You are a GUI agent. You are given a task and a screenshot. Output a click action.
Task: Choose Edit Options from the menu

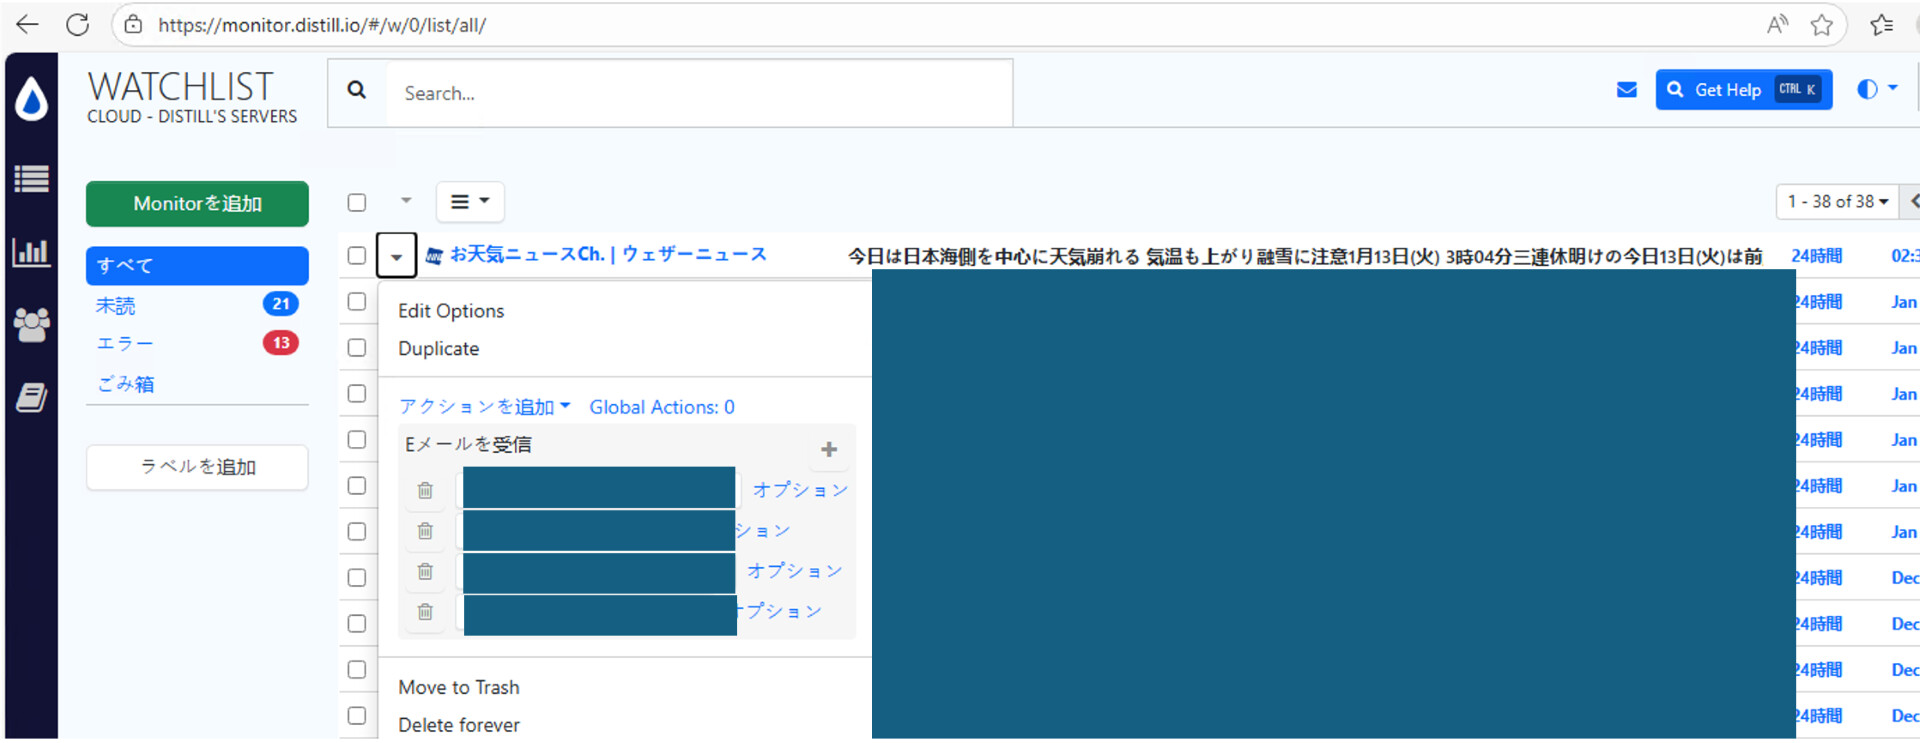[x=451, y=311]
